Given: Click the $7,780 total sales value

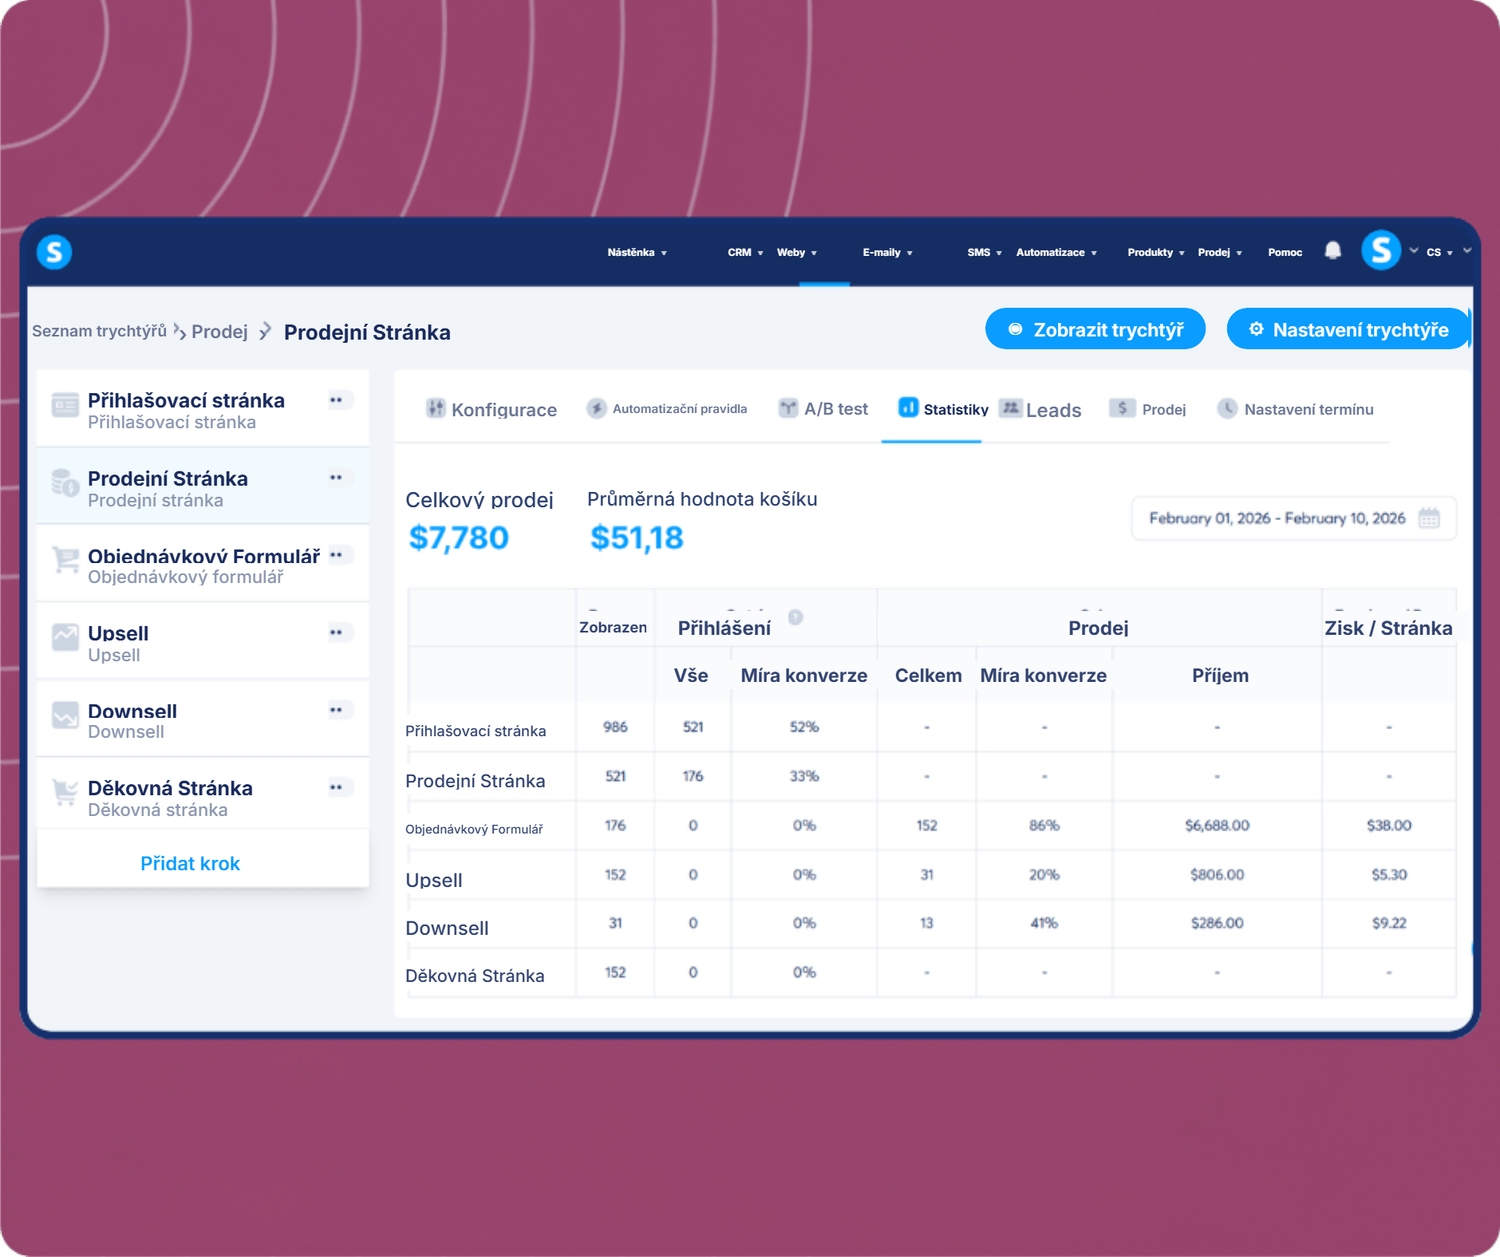Looking at the screenshot, I should (x=459, y=538).
